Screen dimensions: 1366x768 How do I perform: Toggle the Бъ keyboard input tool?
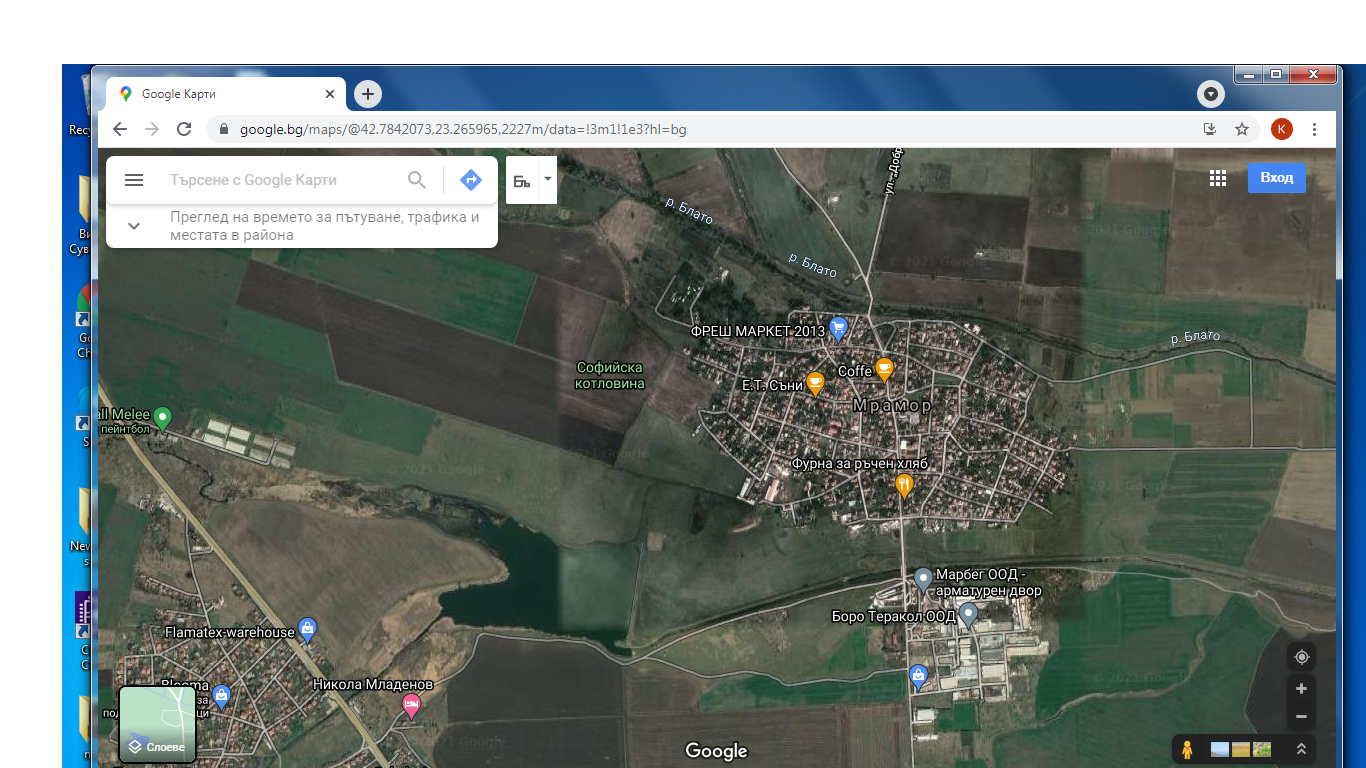522,180
